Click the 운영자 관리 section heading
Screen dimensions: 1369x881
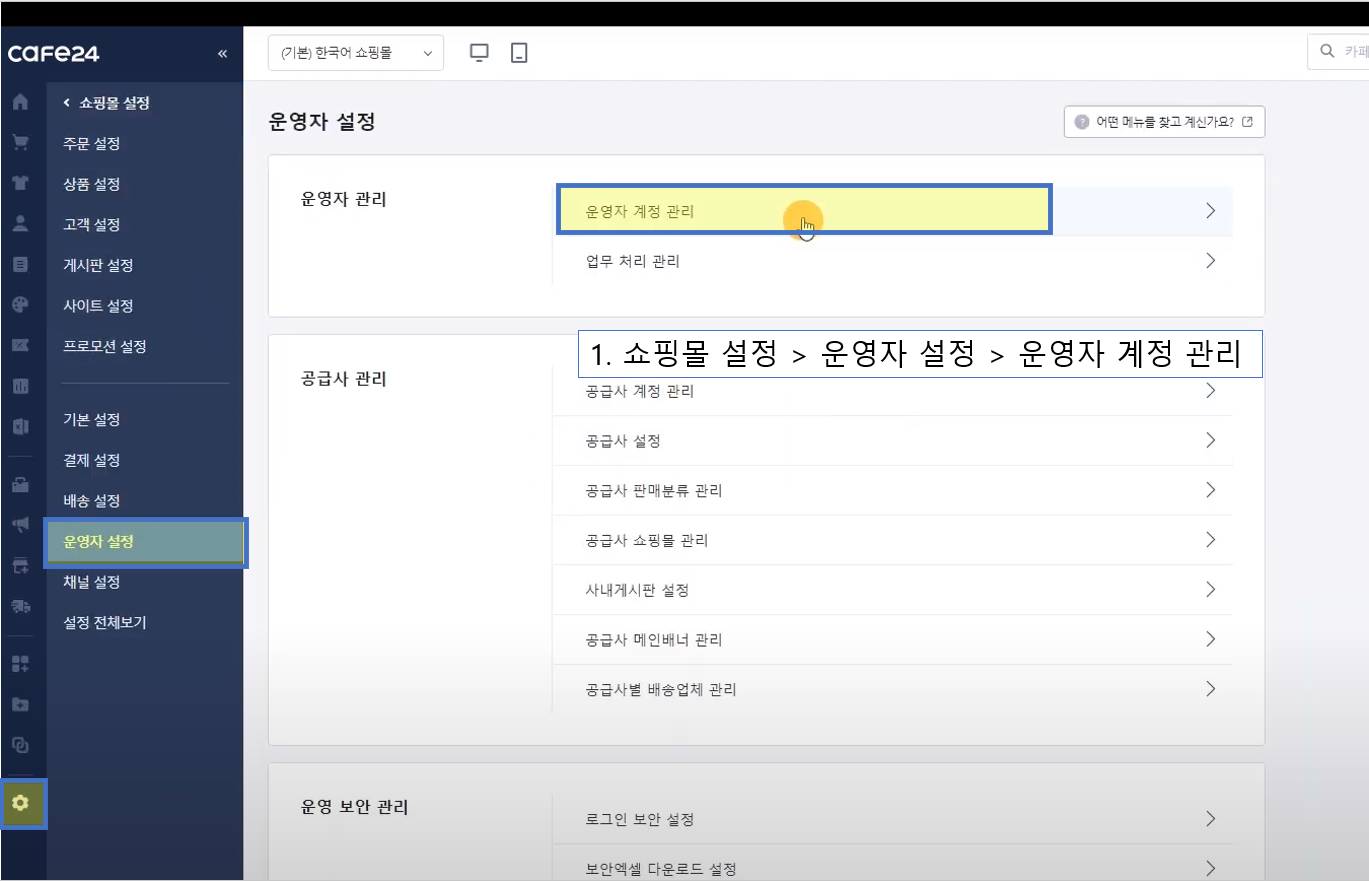coord(343,199)
